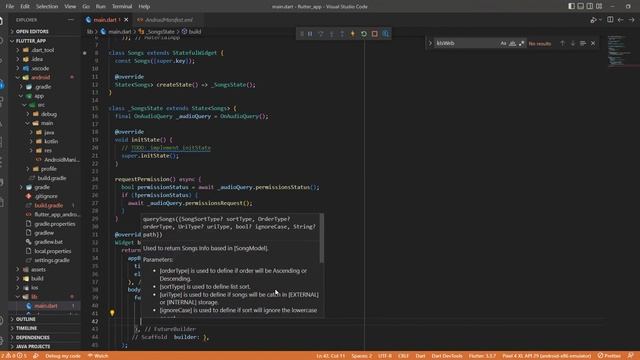The image size is (640, 360).
Task: Stop debugging using the red square
Action: 375,34
